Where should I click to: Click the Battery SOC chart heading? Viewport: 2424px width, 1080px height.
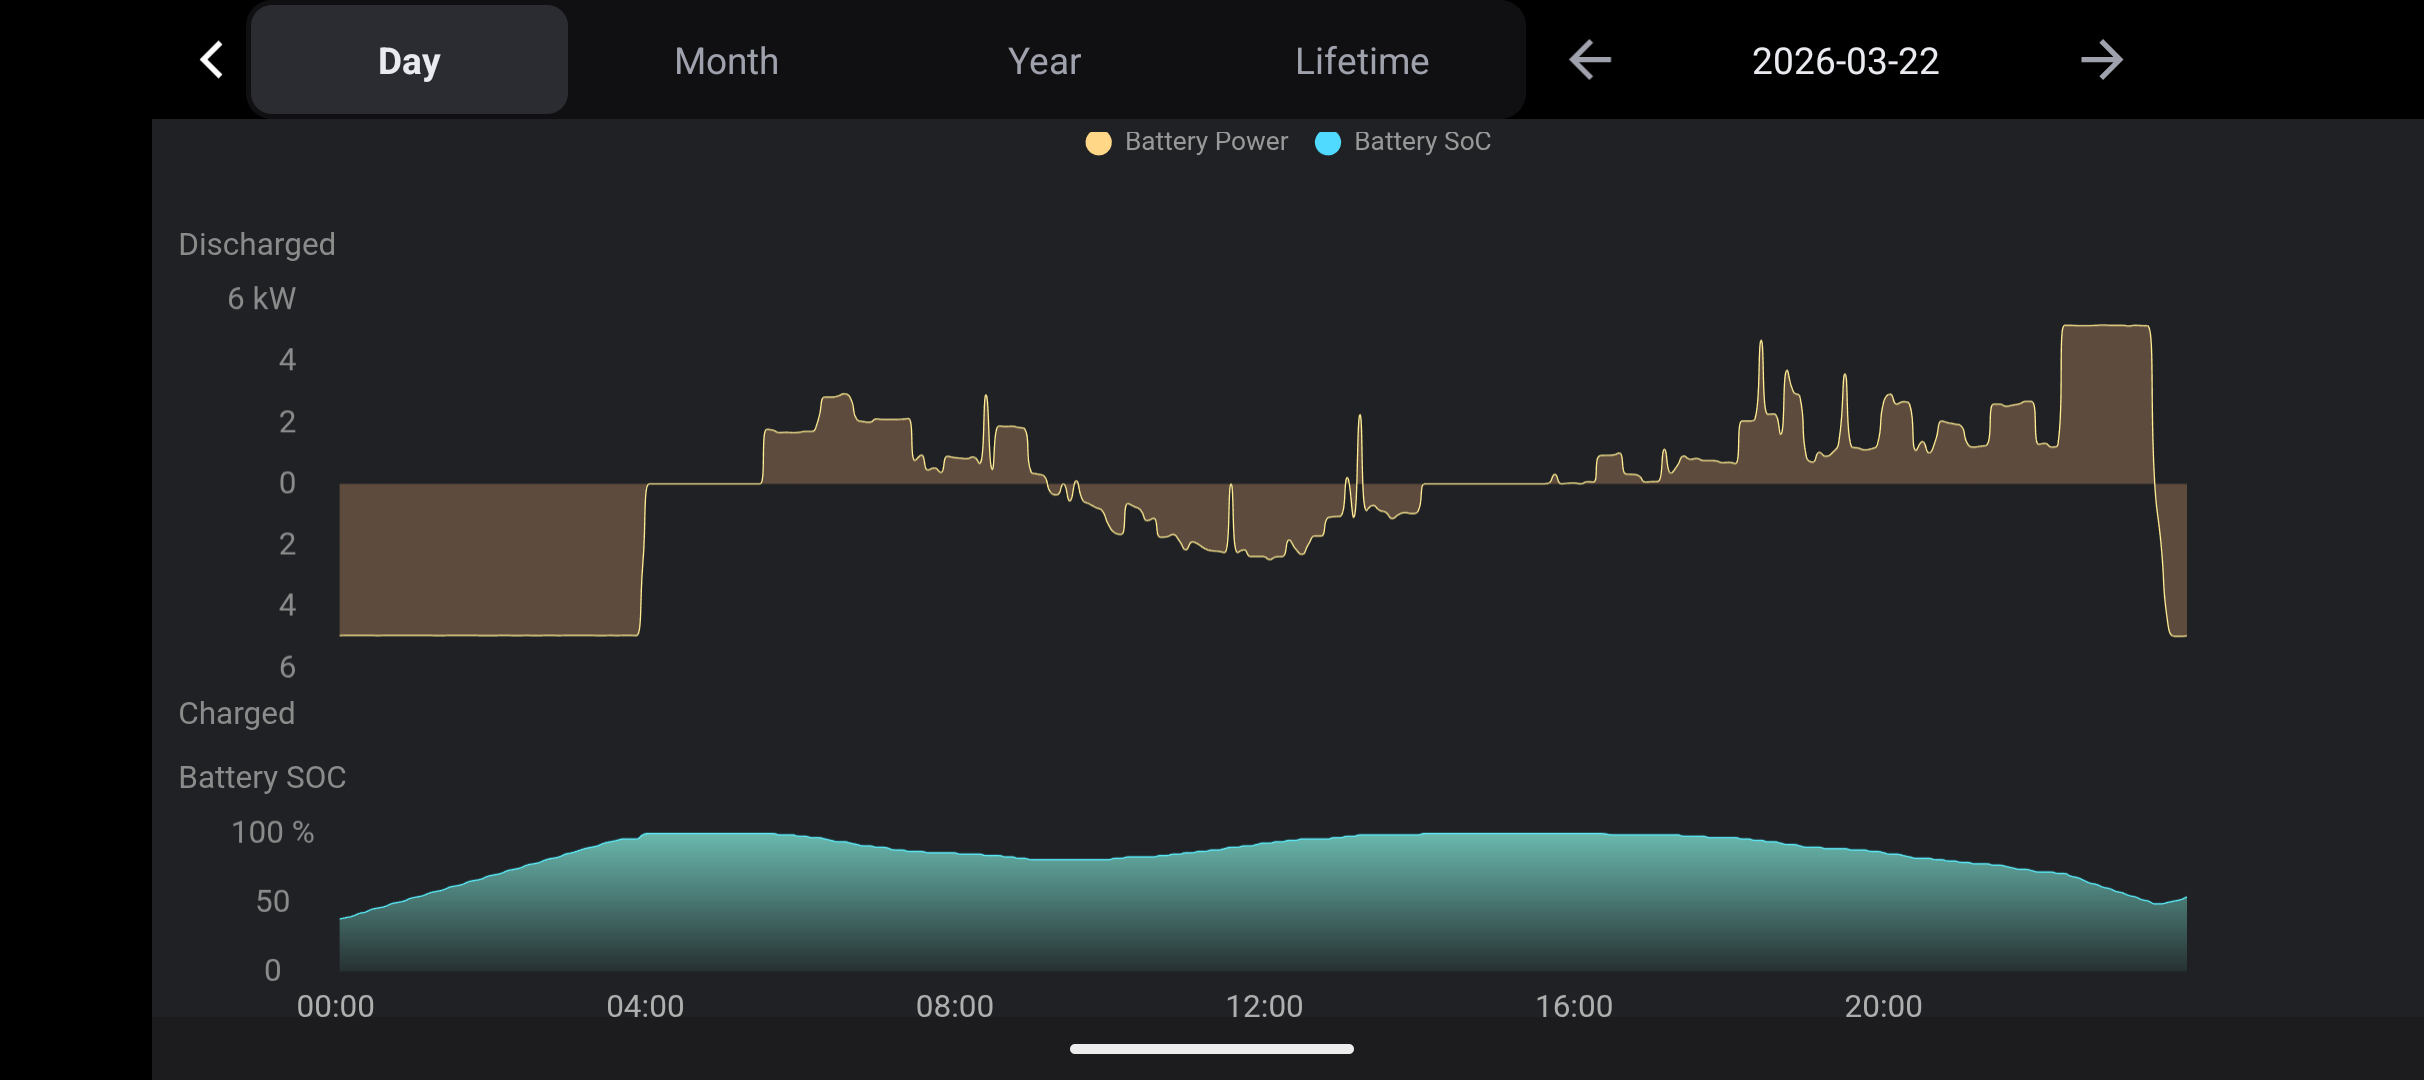[x=262, y=777]
